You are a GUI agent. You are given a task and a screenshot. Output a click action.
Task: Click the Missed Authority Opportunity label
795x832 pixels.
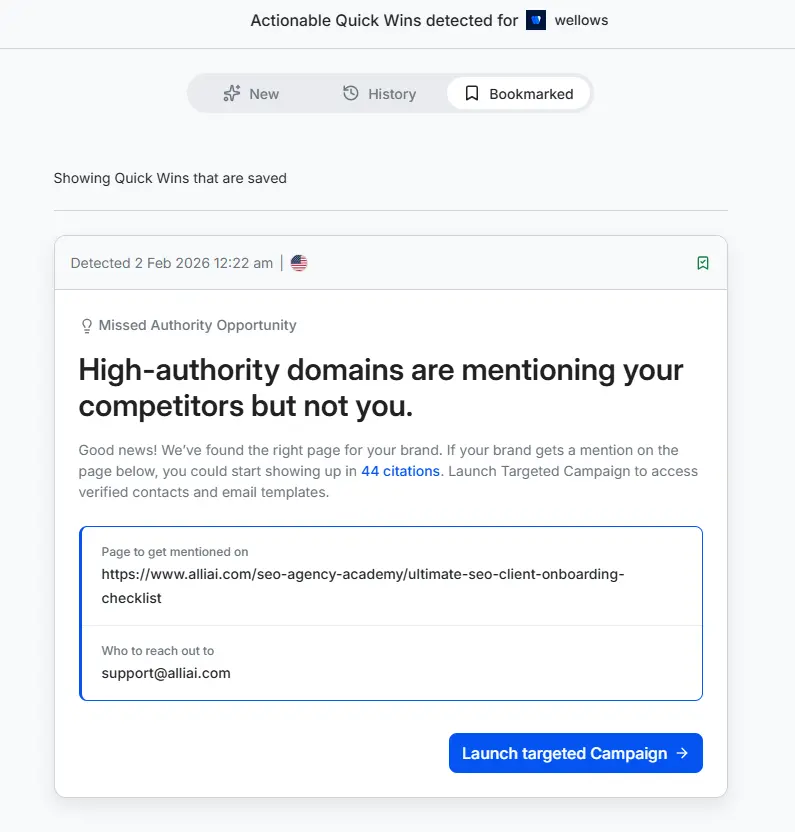coord(197,325)
